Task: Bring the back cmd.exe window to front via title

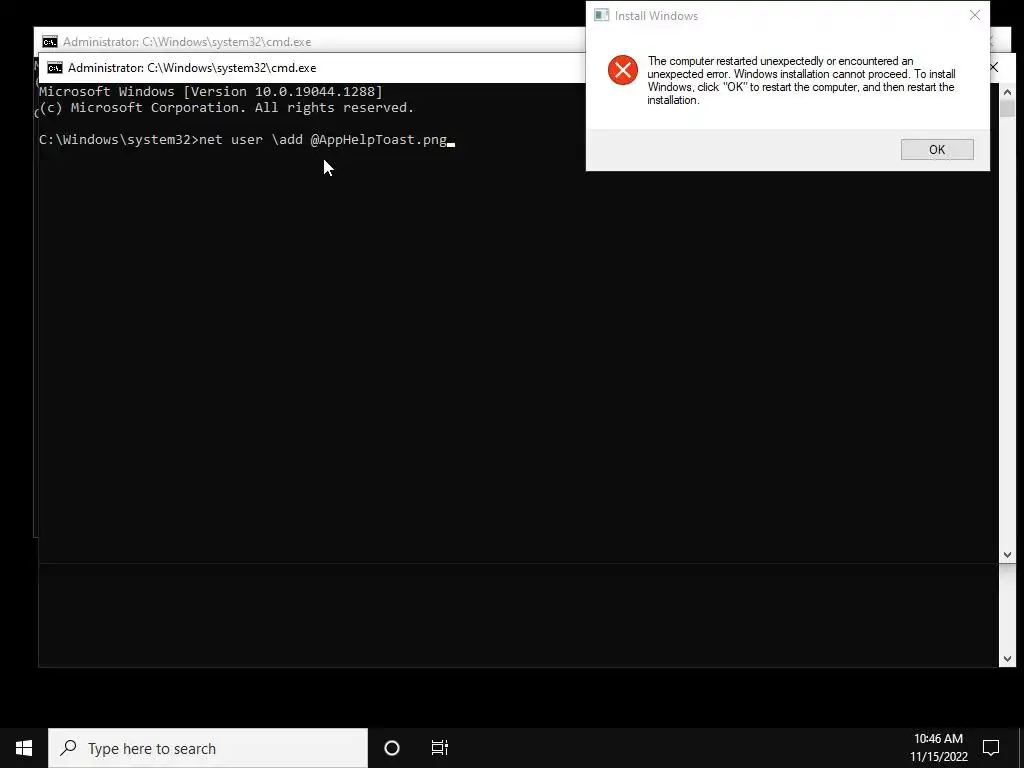Action: 187,42
